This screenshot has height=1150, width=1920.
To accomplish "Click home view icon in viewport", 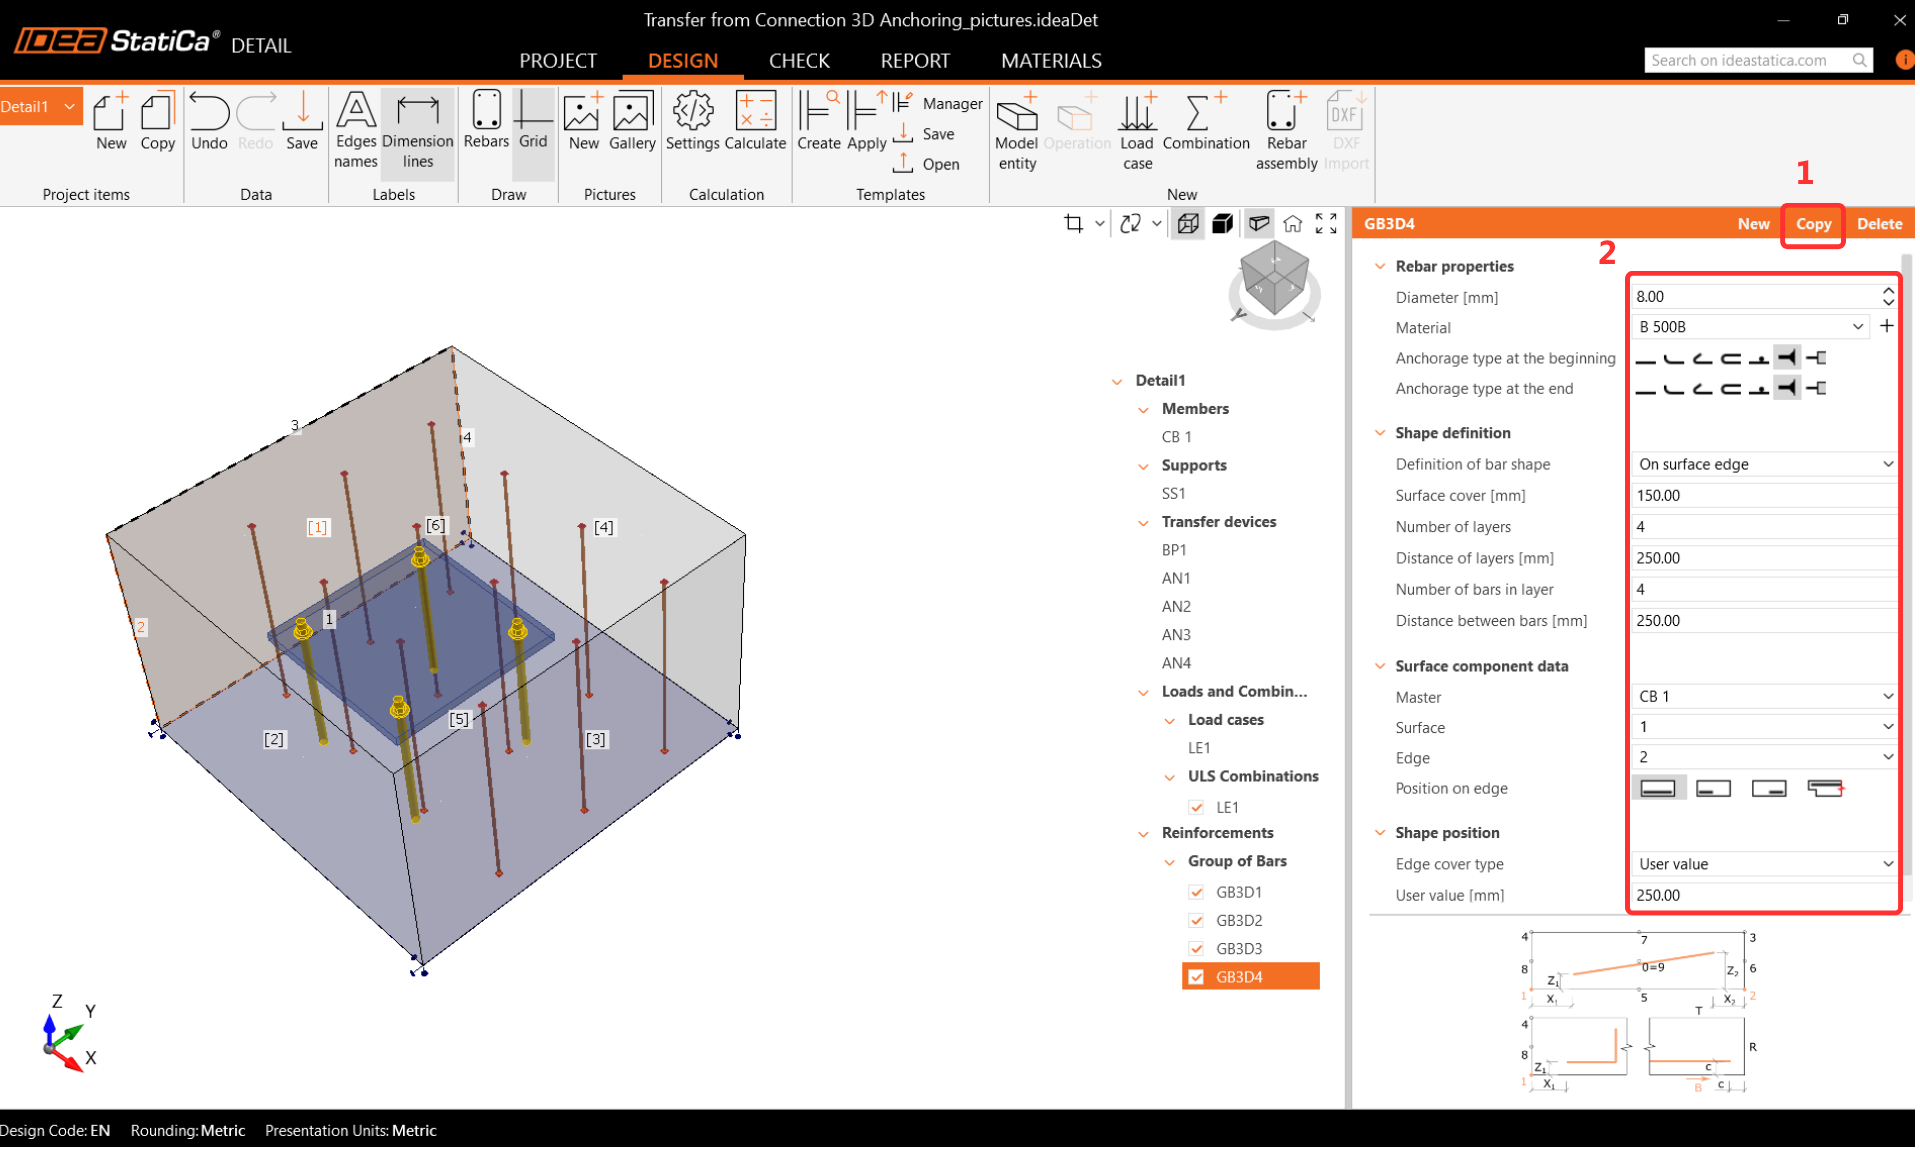I will click(x=1292, y=224).
